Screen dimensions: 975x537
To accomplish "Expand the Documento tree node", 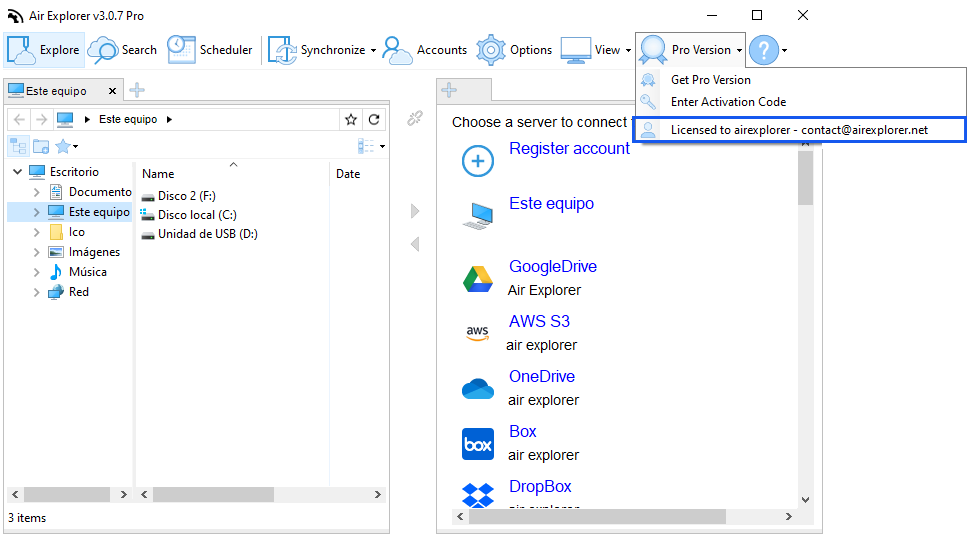I will (x=37, y=192).
